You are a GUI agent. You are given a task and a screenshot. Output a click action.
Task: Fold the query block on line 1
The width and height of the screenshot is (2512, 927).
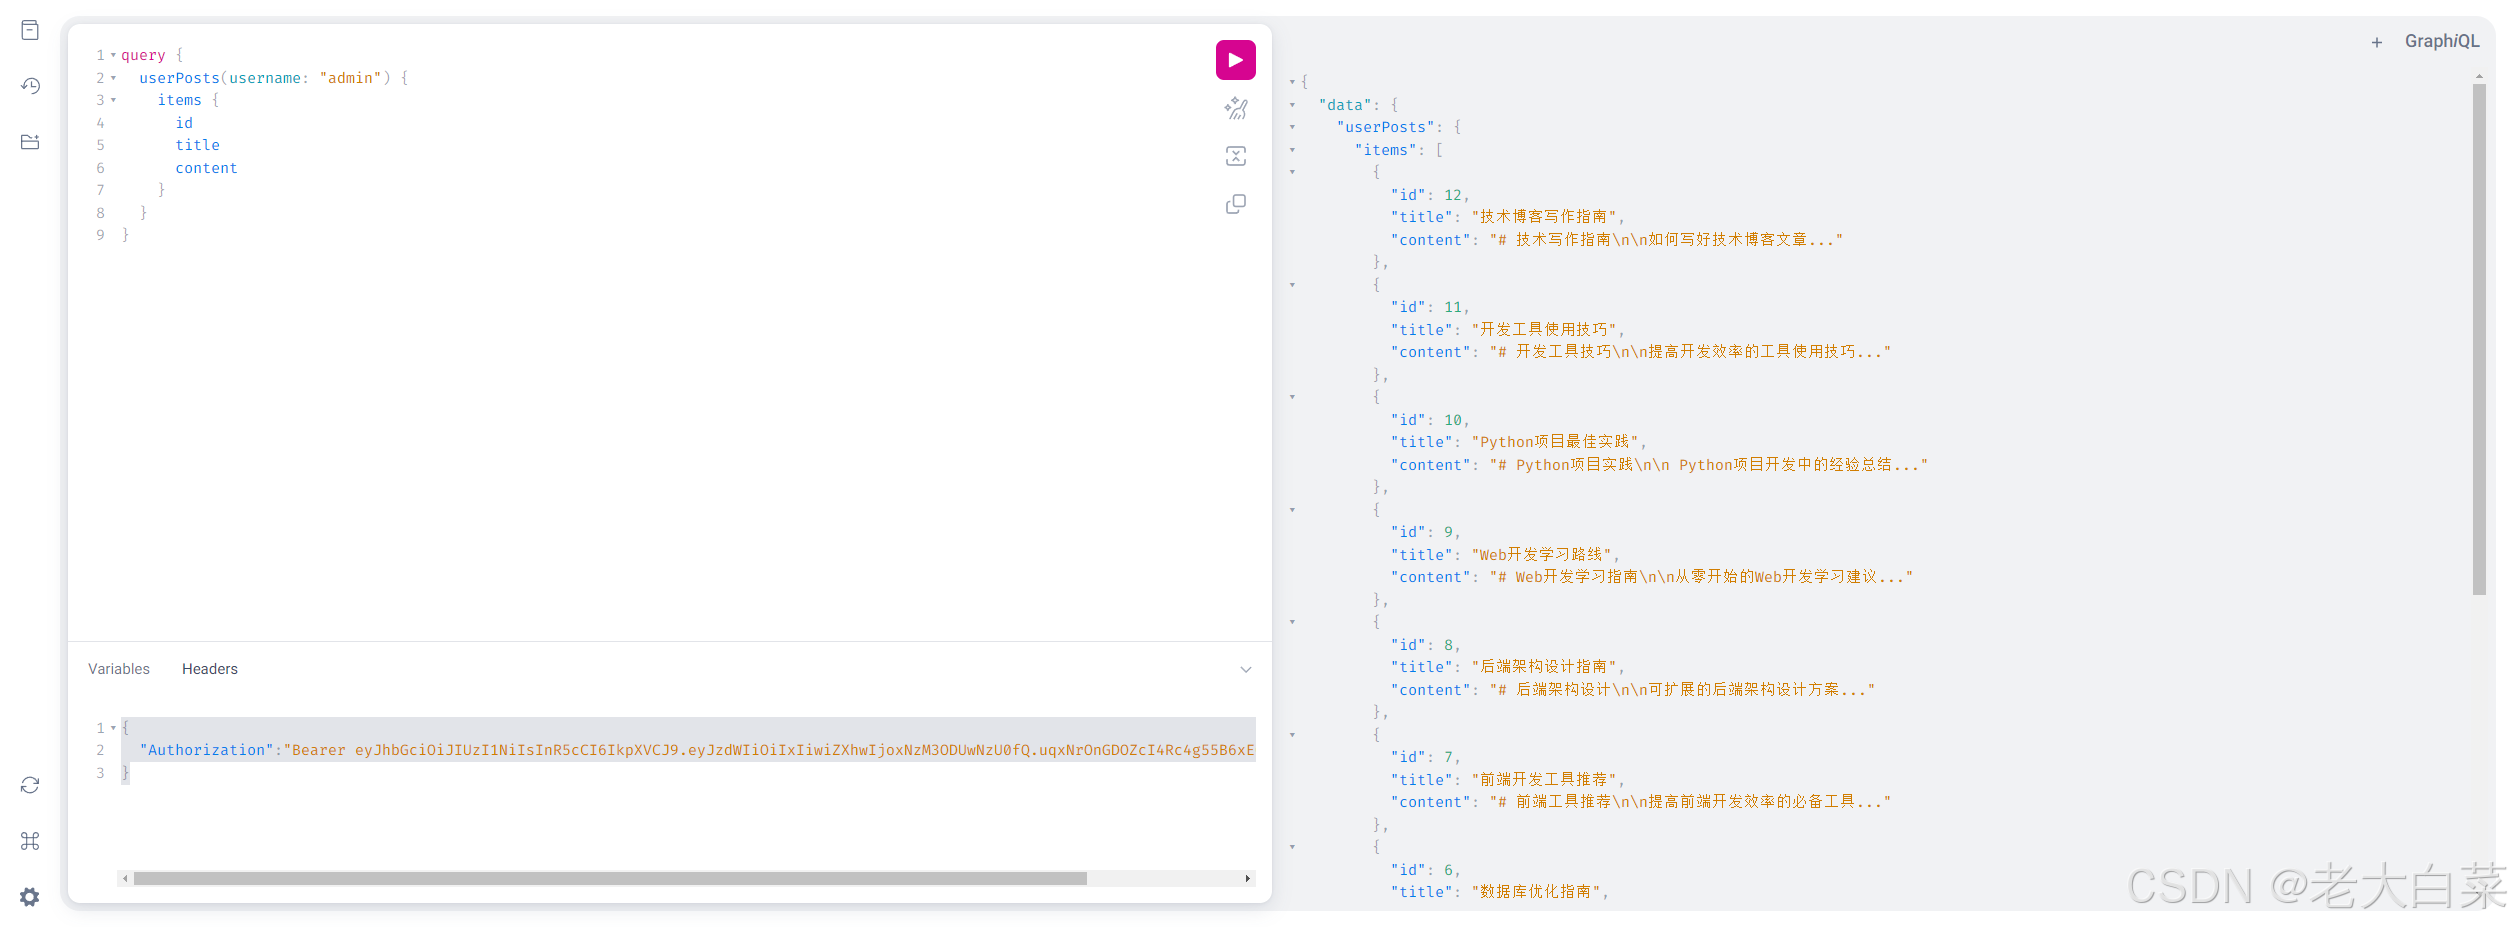113,55
